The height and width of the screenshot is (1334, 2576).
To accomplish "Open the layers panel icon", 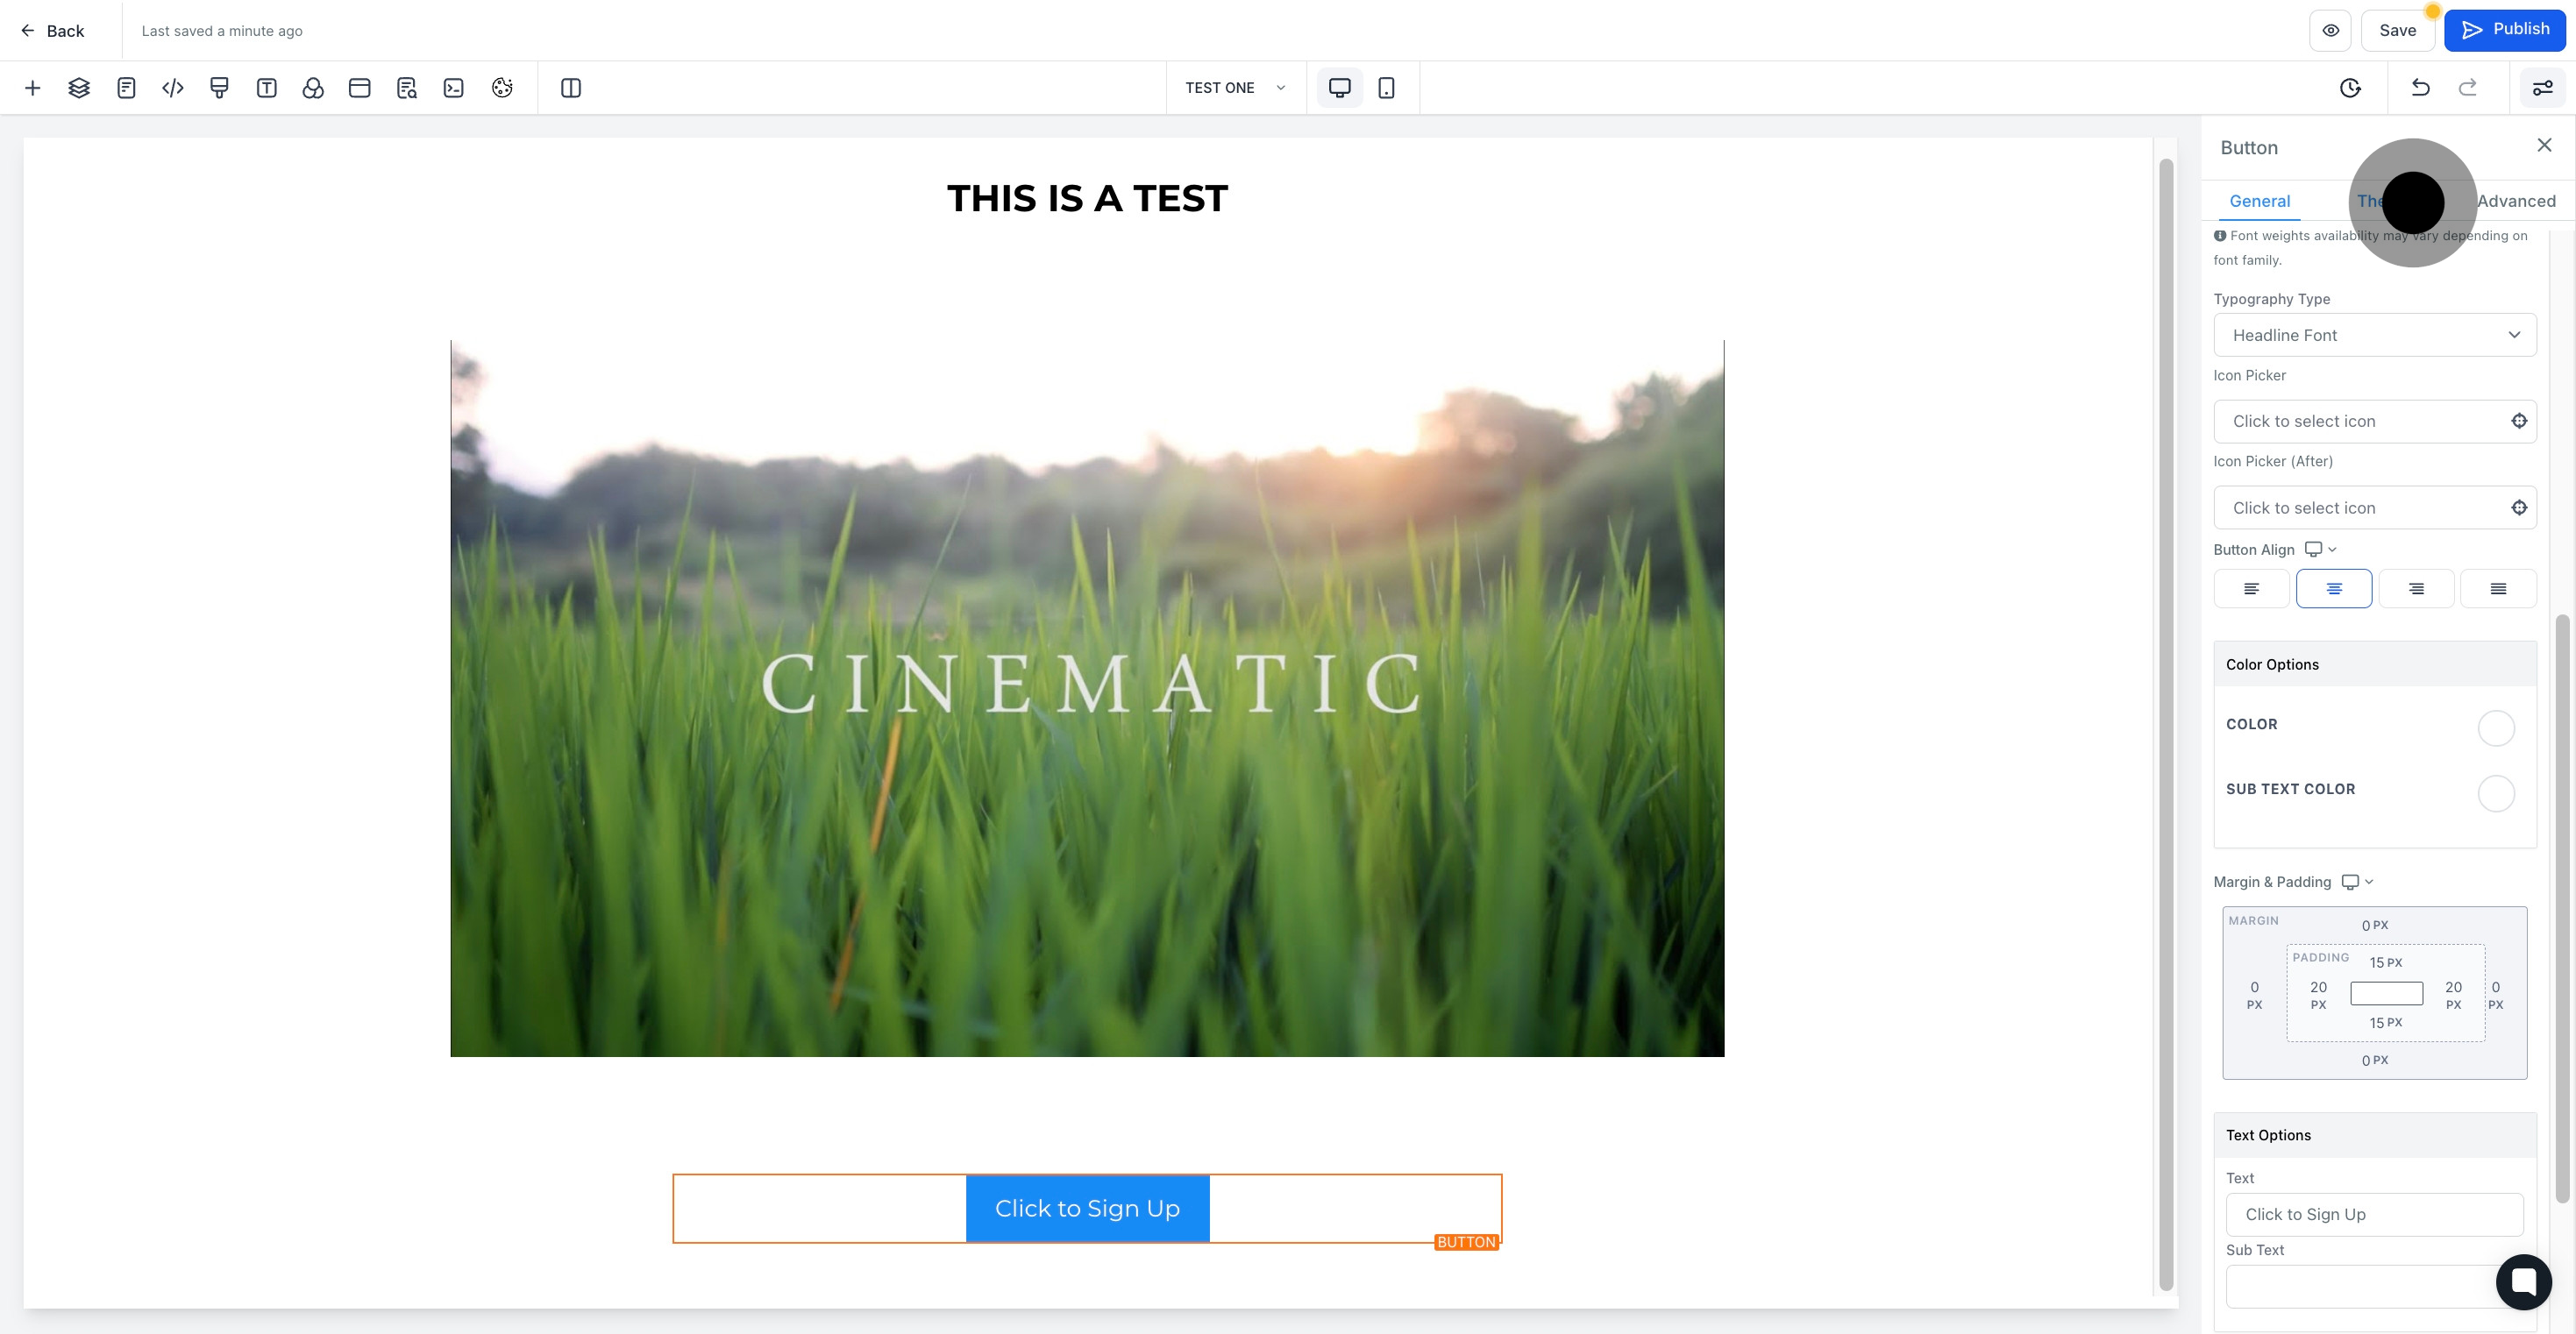I will point(79,88).
